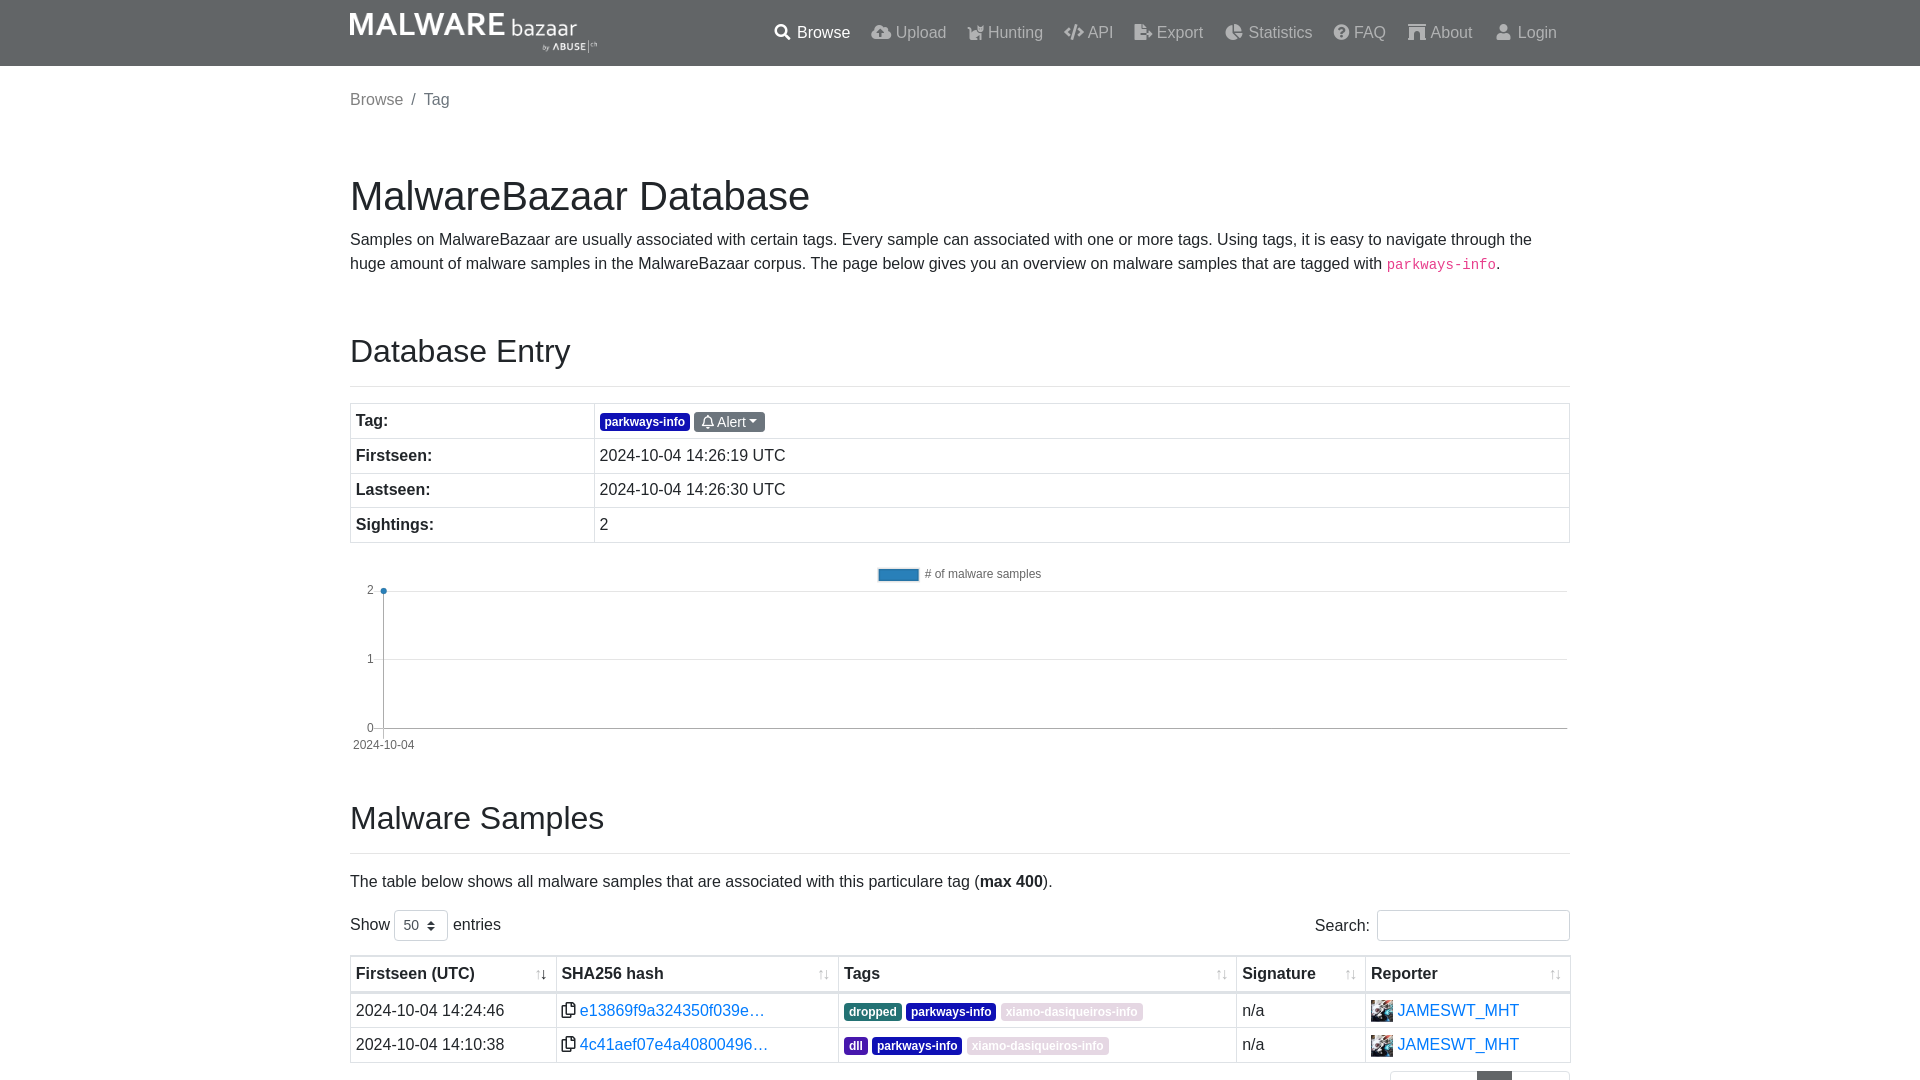Select entries count dropdown showing 50
The height and width of the screenshot is (1080, 1920).
coord(421,924)
